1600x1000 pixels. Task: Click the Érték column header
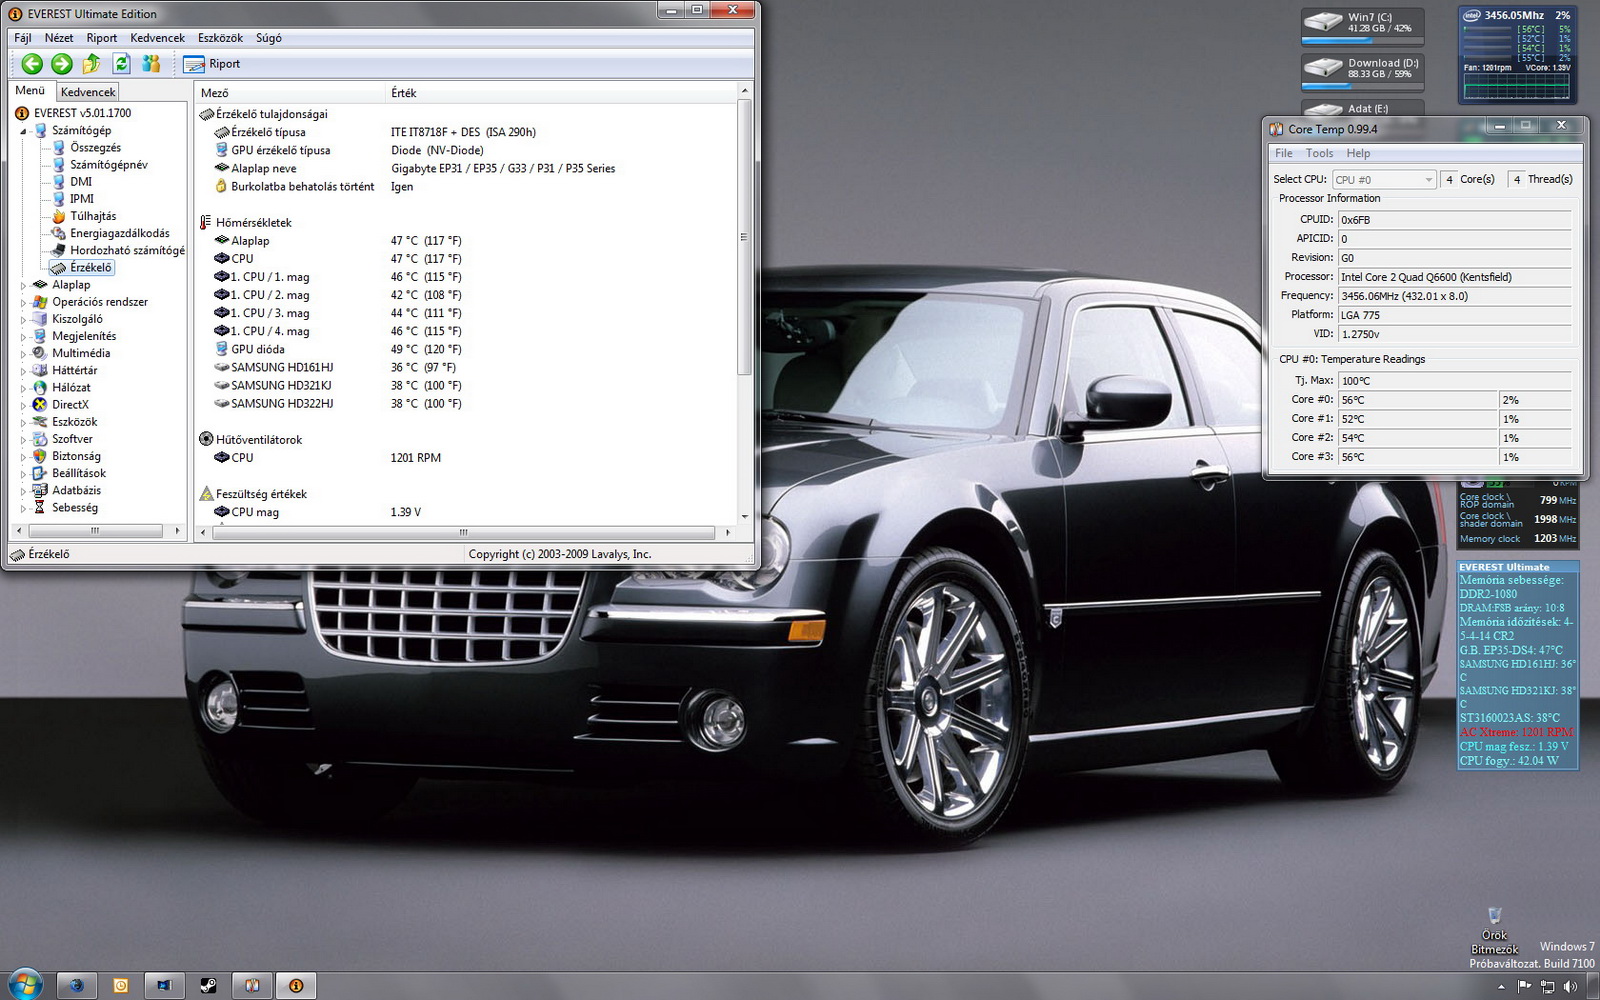(560, 93)
